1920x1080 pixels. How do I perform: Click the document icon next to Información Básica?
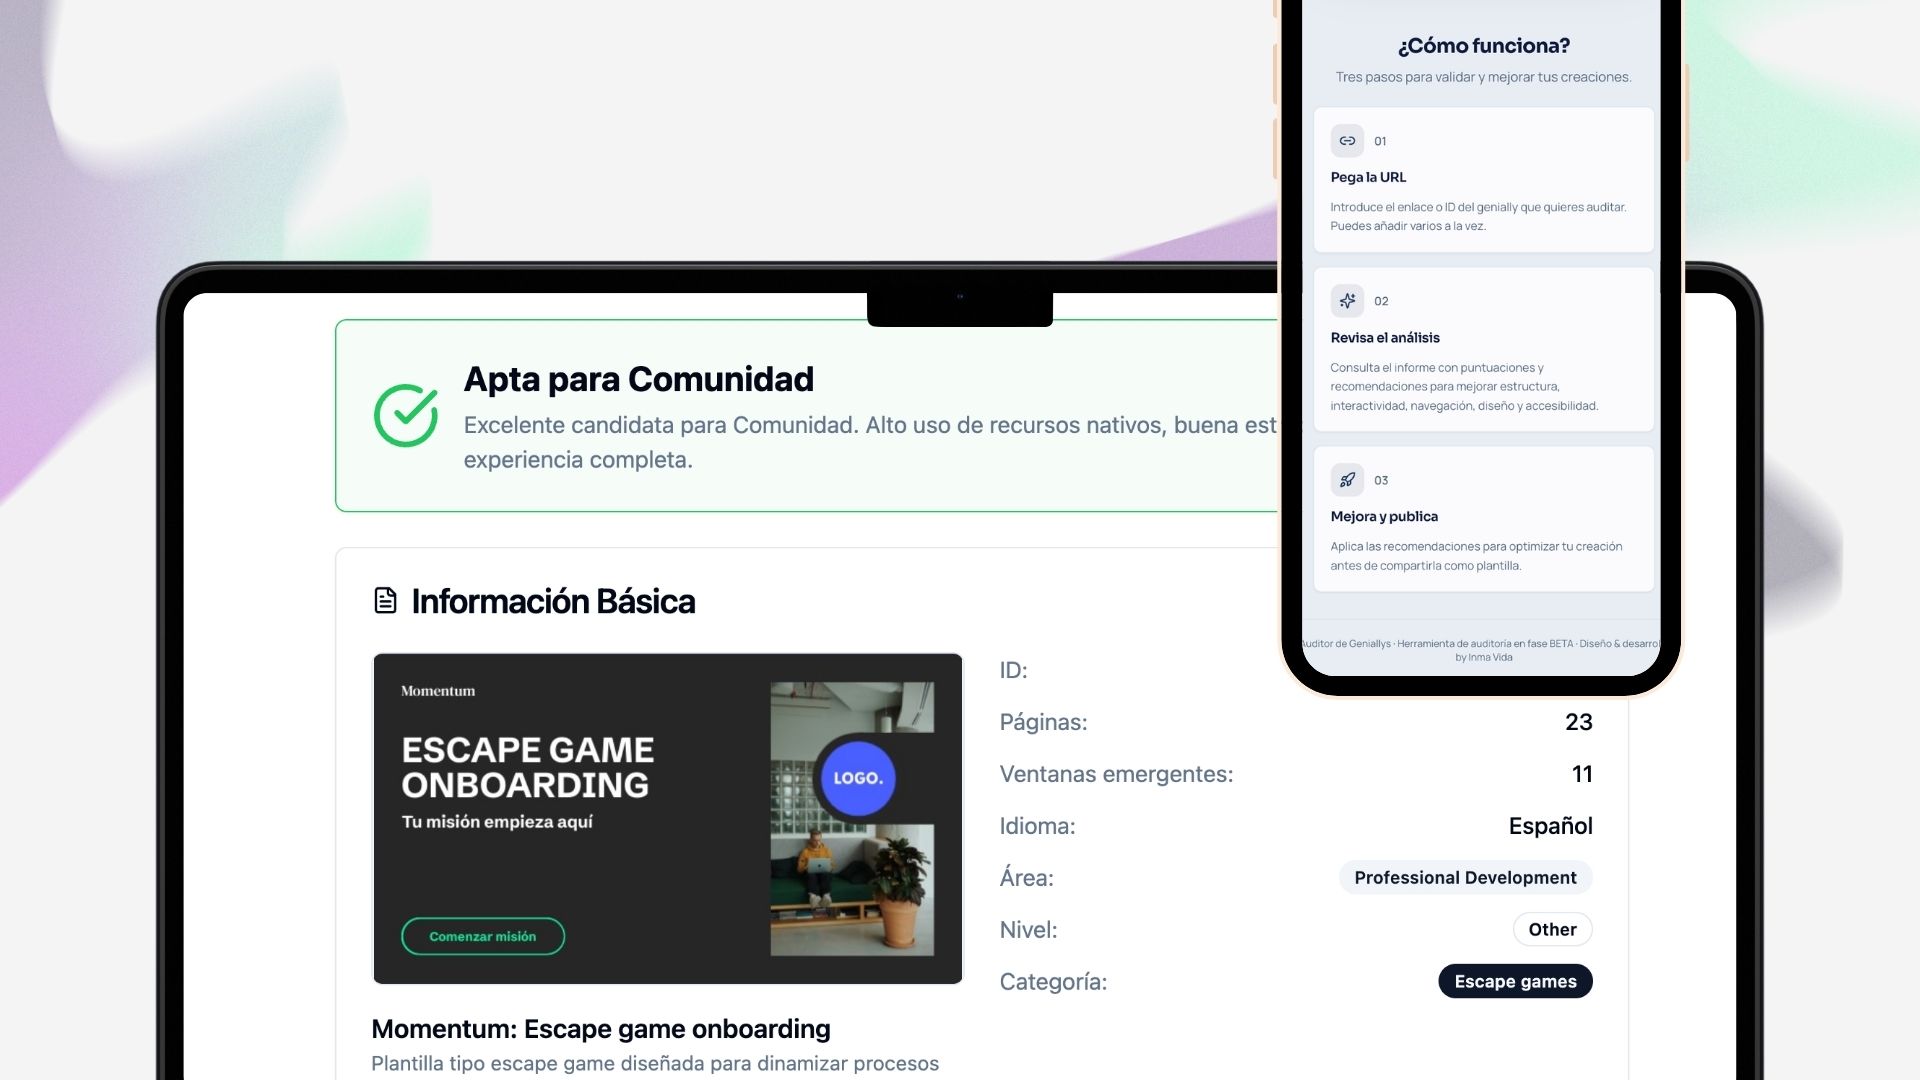[x=385, y=600]
